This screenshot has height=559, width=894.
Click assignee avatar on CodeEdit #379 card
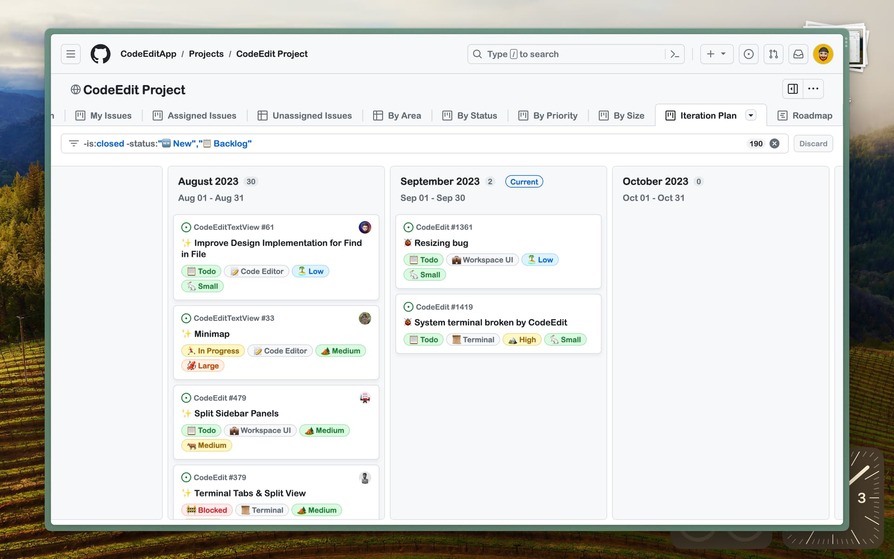point(365,478)
